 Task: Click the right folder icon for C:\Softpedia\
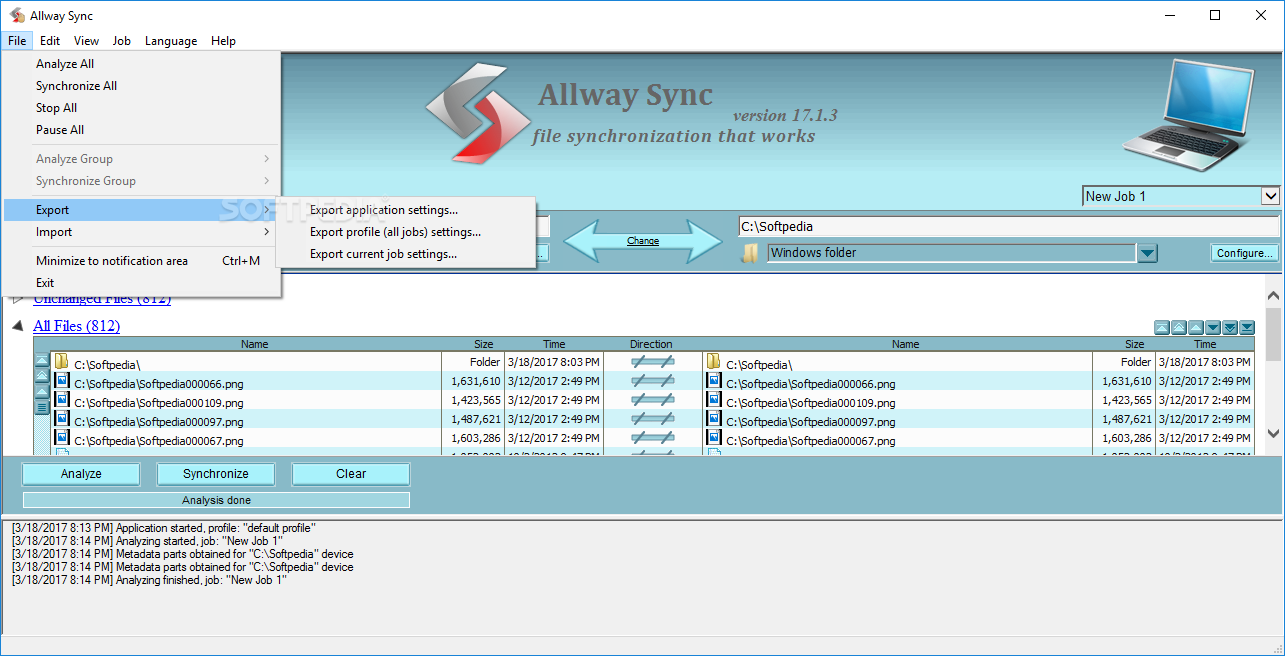(713, 362)
